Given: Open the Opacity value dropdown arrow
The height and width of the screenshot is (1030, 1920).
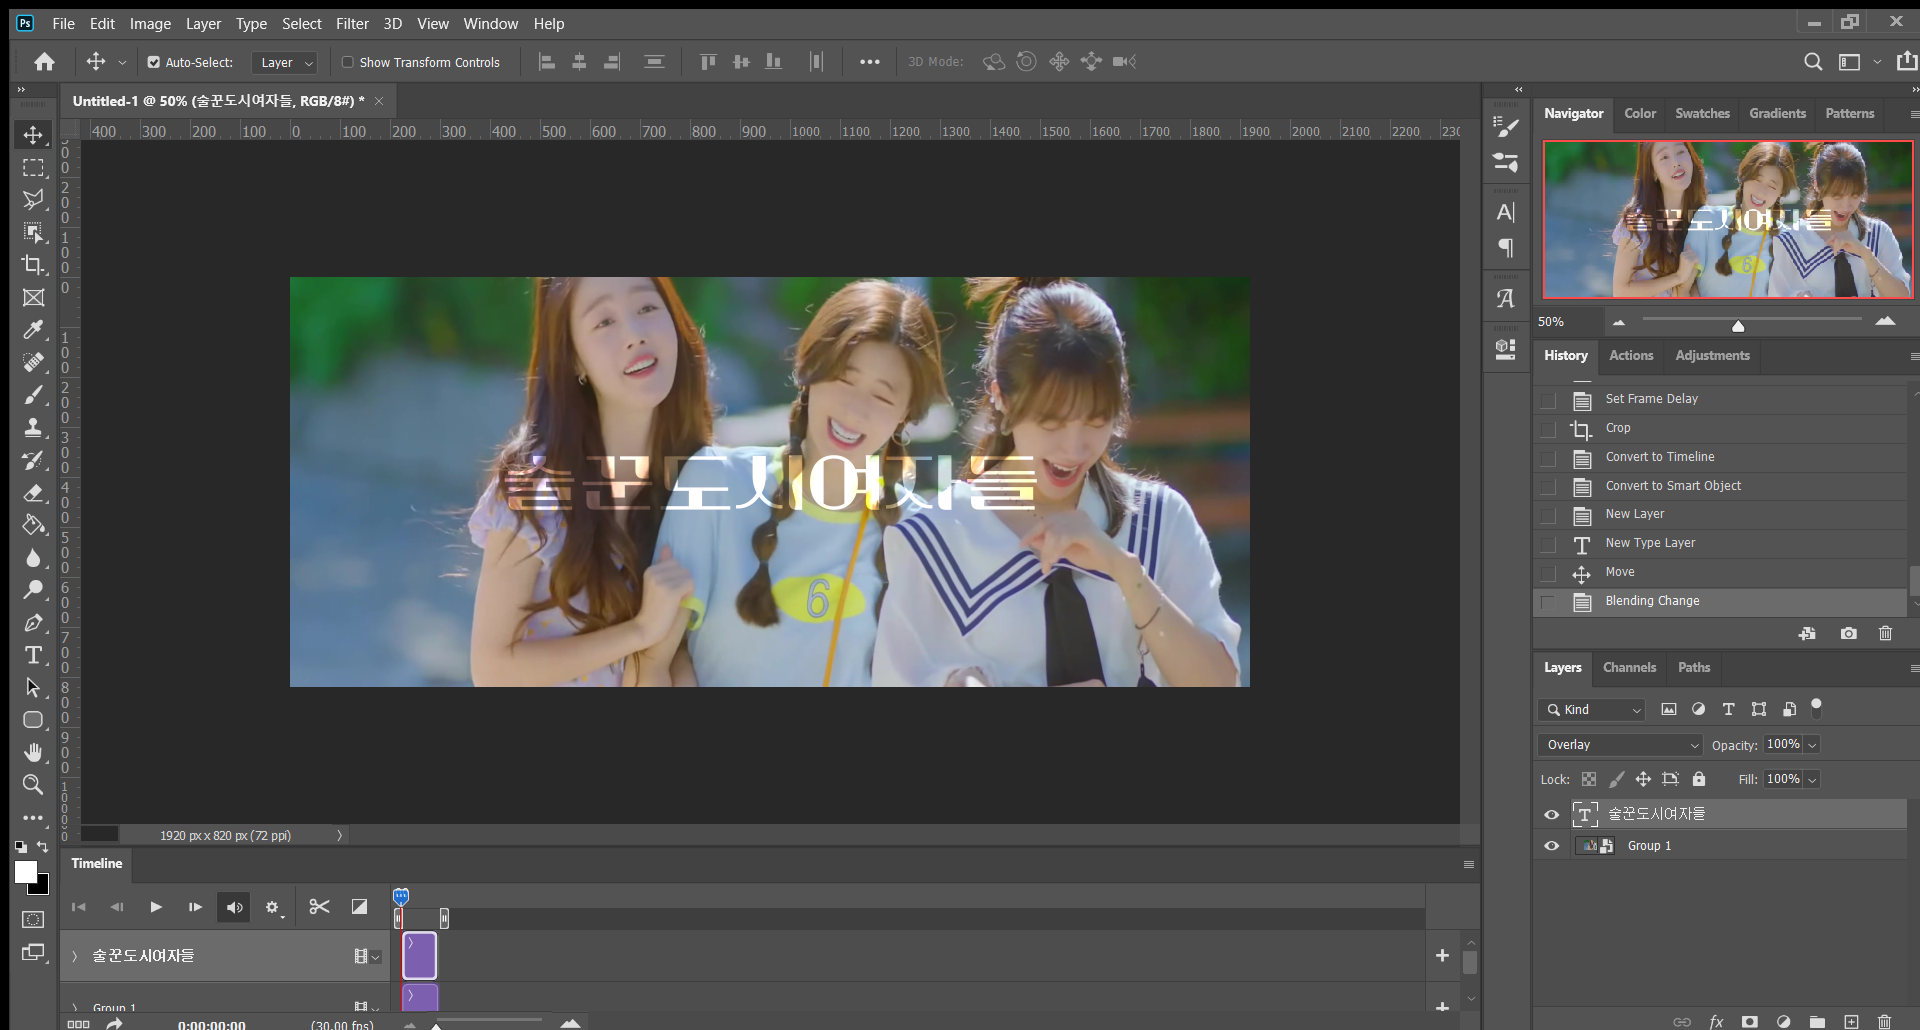Looking at the screenshot, I should tap(1812, 745).
